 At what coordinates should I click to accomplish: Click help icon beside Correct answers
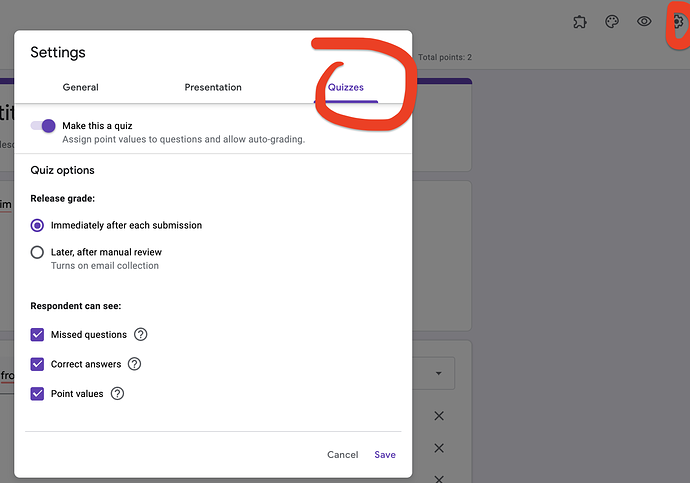coord(135,364)
